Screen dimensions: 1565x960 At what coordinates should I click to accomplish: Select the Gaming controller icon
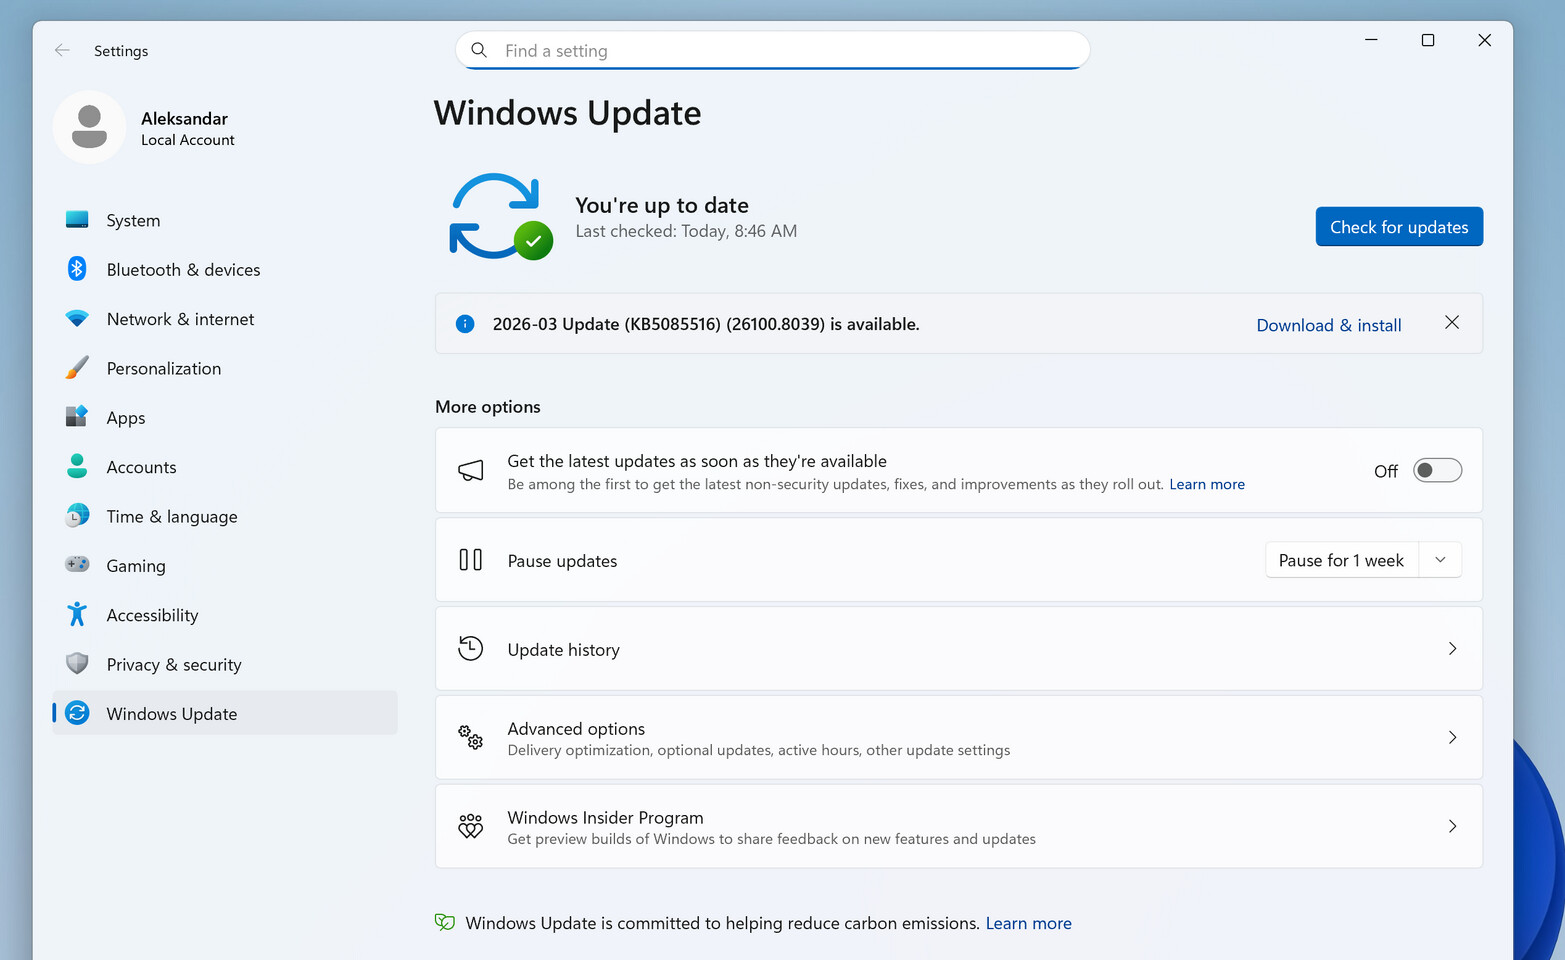pos(77,565)
